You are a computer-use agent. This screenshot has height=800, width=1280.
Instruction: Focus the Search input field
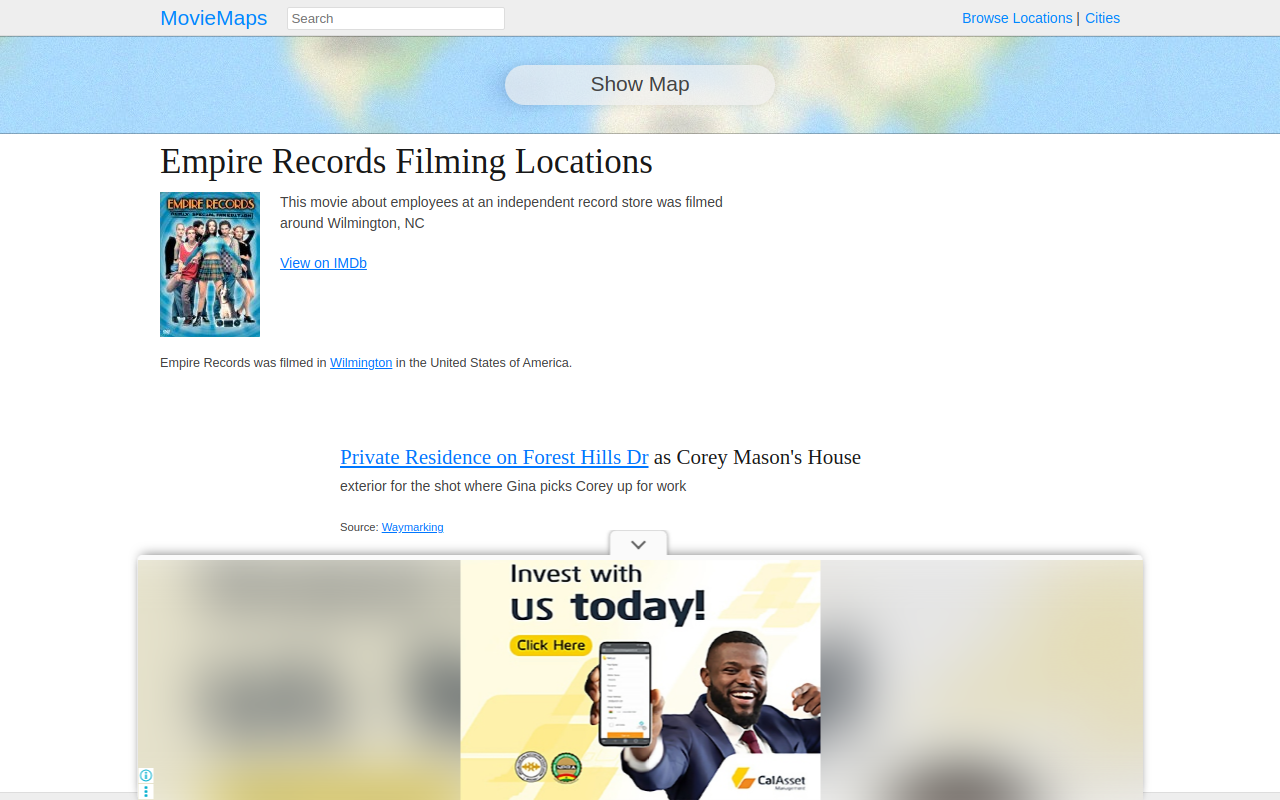[x=396, y=18]
